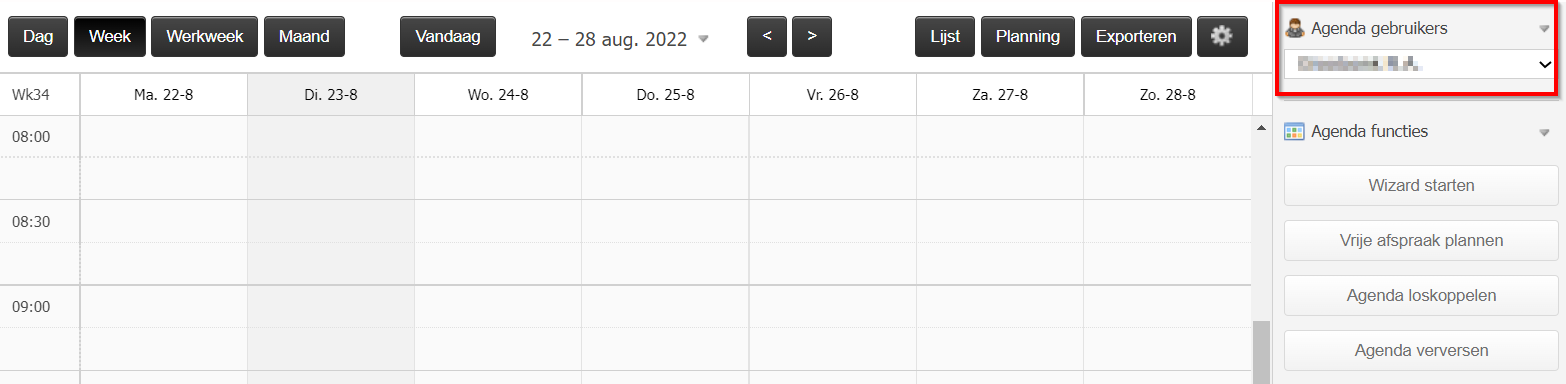This screenshot has height=384, width=1566.
Task: Open calendar settings gear icon
Action: [1222, 36]
